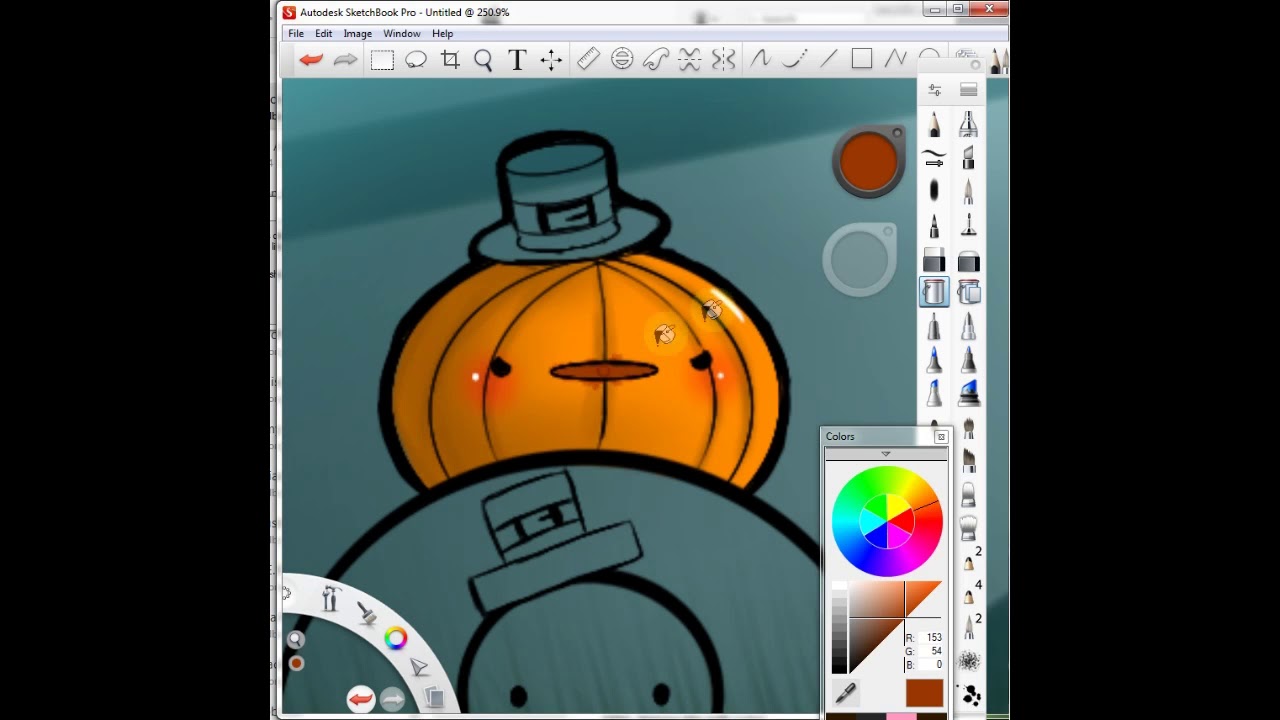
Task: Open the Ruler tool
Action: click(x=588, y=59)
